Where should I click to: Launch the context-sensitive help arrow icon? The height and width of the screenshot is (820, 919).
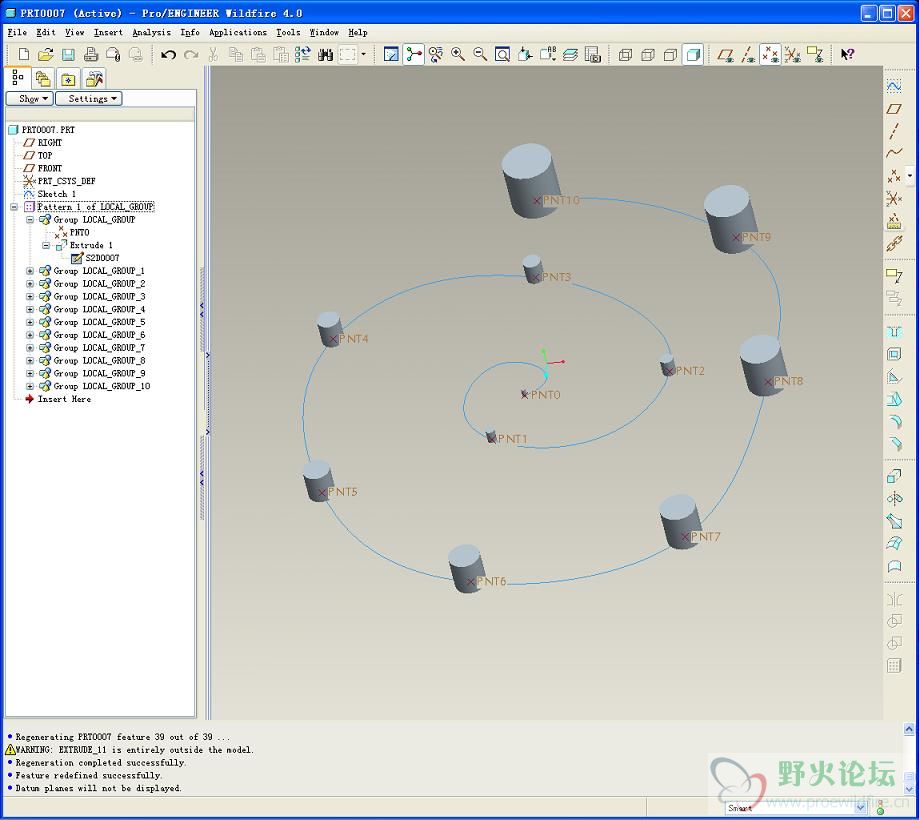click(847, 55)
